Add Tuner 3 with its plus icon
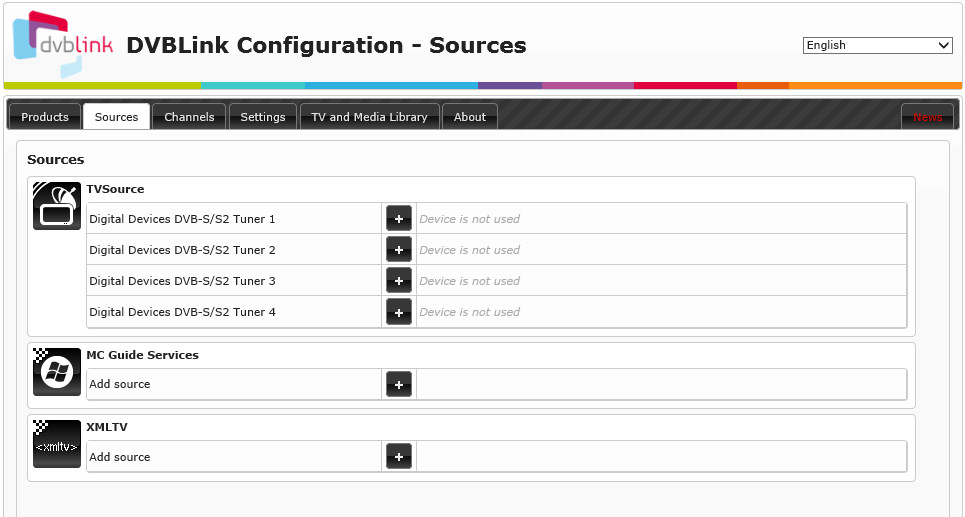 coord(399,281)
